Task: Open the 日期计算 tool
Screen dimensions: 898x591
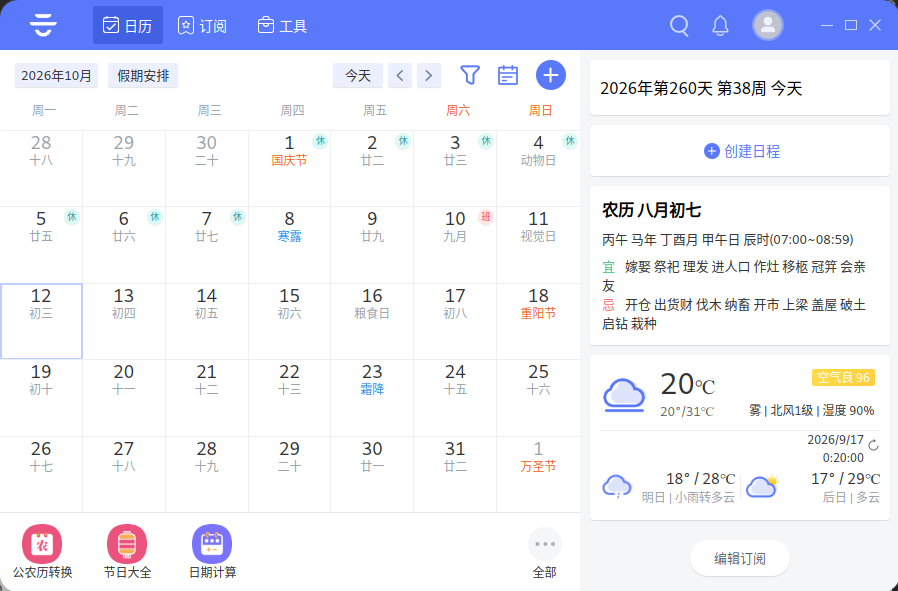Action: [x=212, y=551]
